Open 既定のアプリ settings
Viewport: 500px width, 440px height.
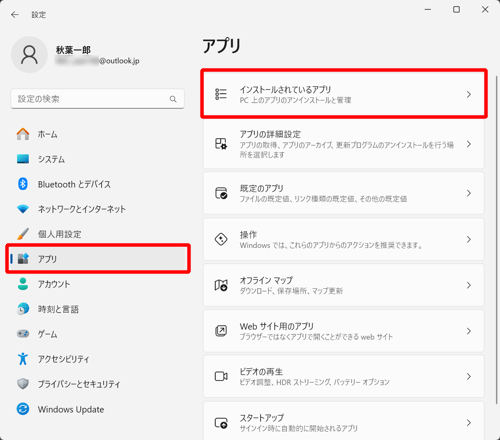(x=344, y=193)
